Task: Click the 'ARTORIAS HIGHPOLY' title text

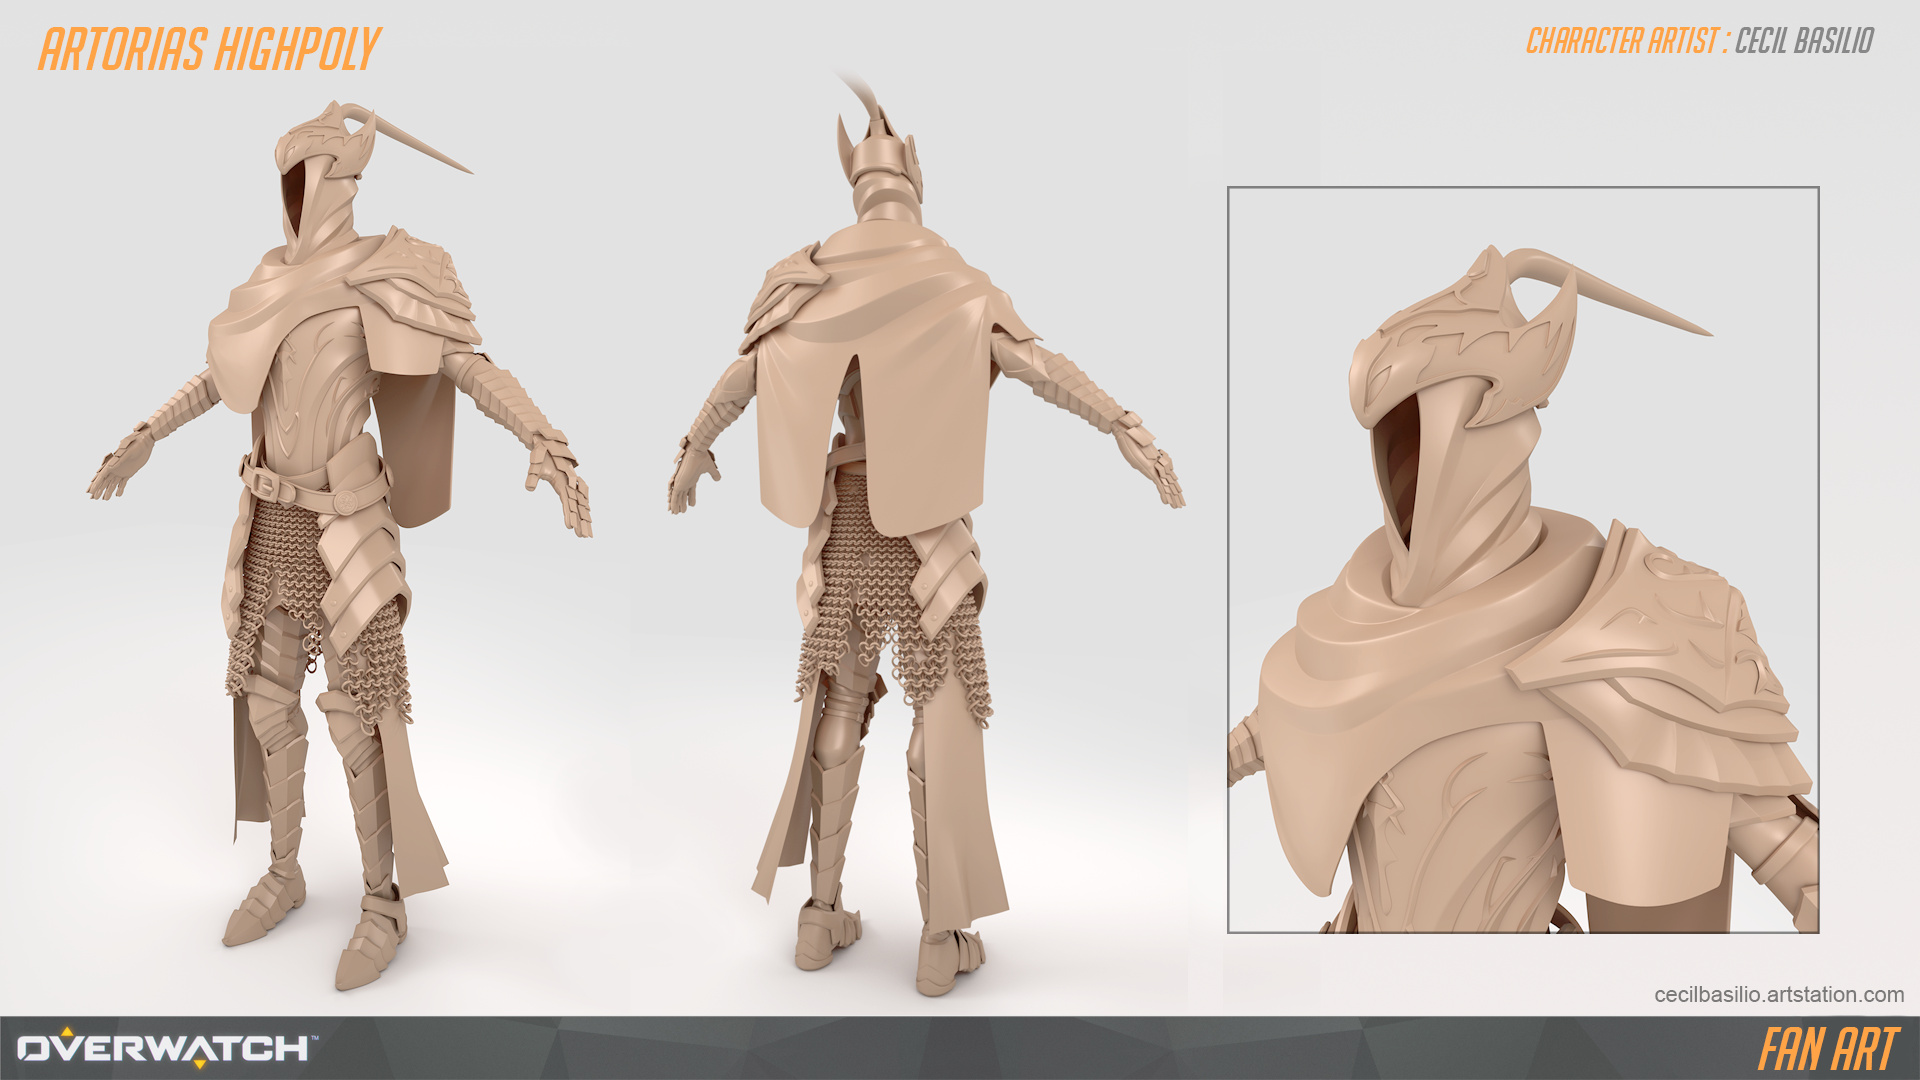Action: point(210,49)
